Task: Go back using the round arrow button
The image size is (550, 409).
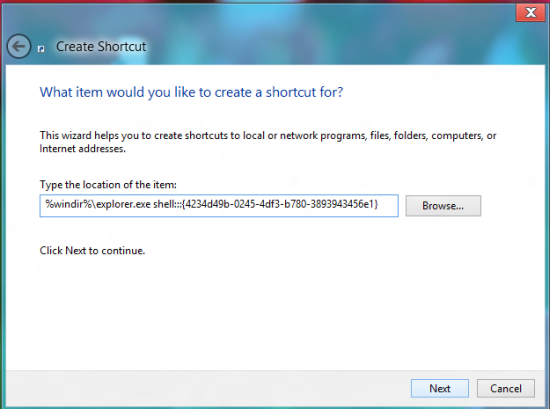Action: pos(19,46)
